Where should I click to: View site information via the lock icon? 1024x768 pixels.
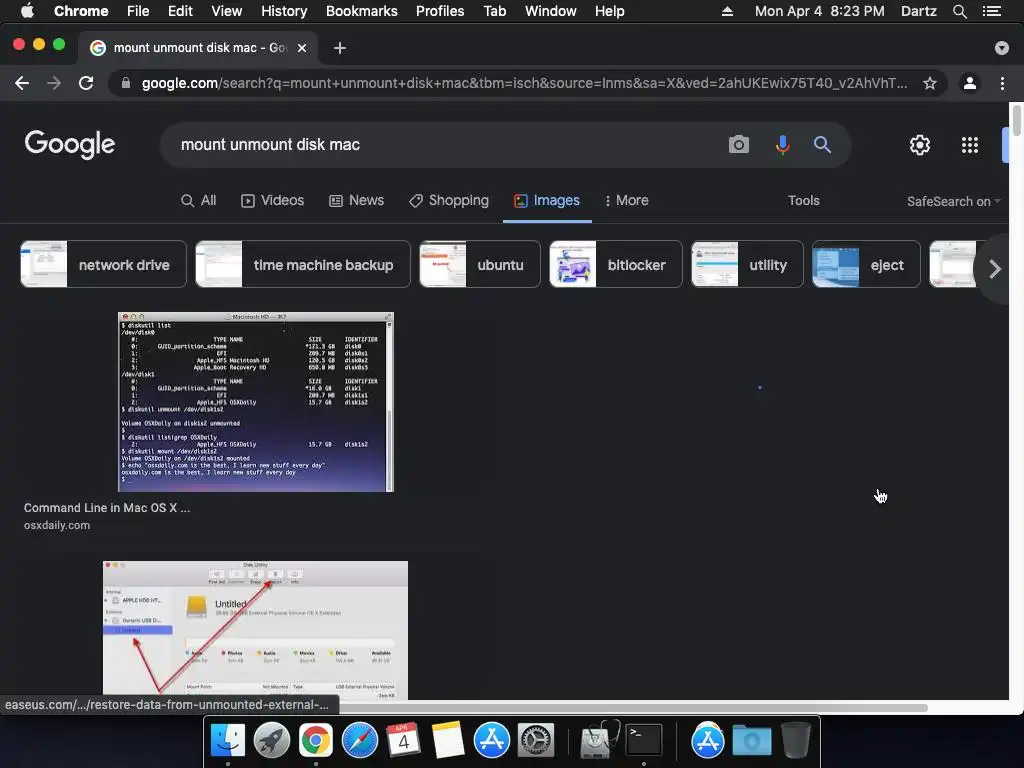(126, 83)
